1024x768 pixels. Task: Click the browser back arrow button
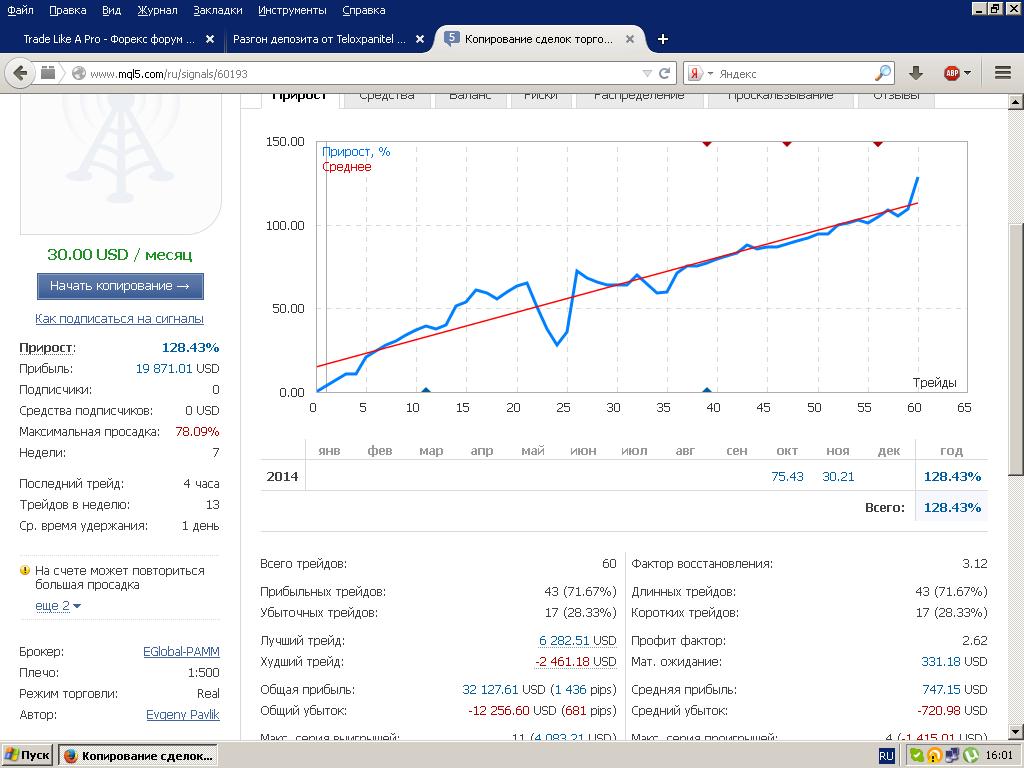[x=20, y=73]
